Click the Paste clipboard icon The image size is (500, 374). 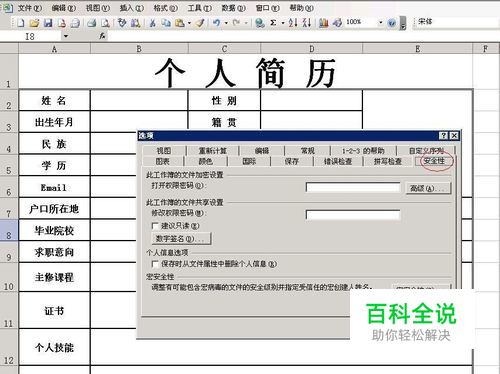click(x=180, y=23)
